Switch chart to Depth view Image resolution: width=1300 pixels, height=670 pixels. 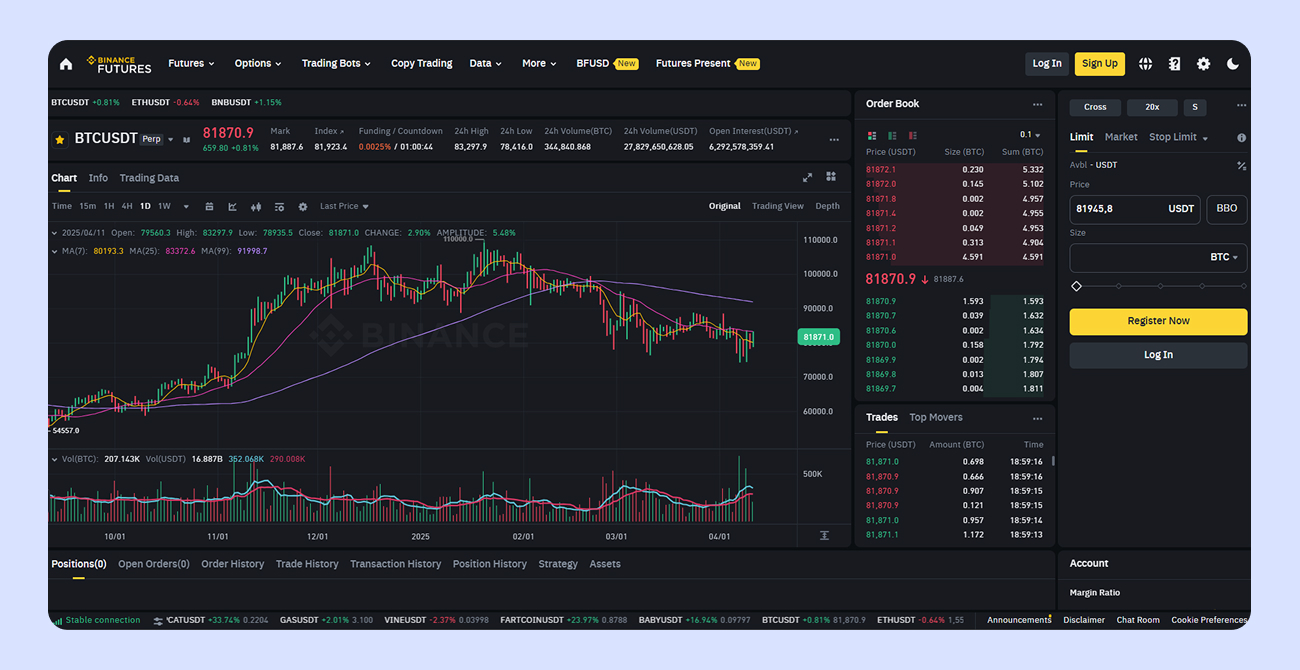tap(828, 207)
